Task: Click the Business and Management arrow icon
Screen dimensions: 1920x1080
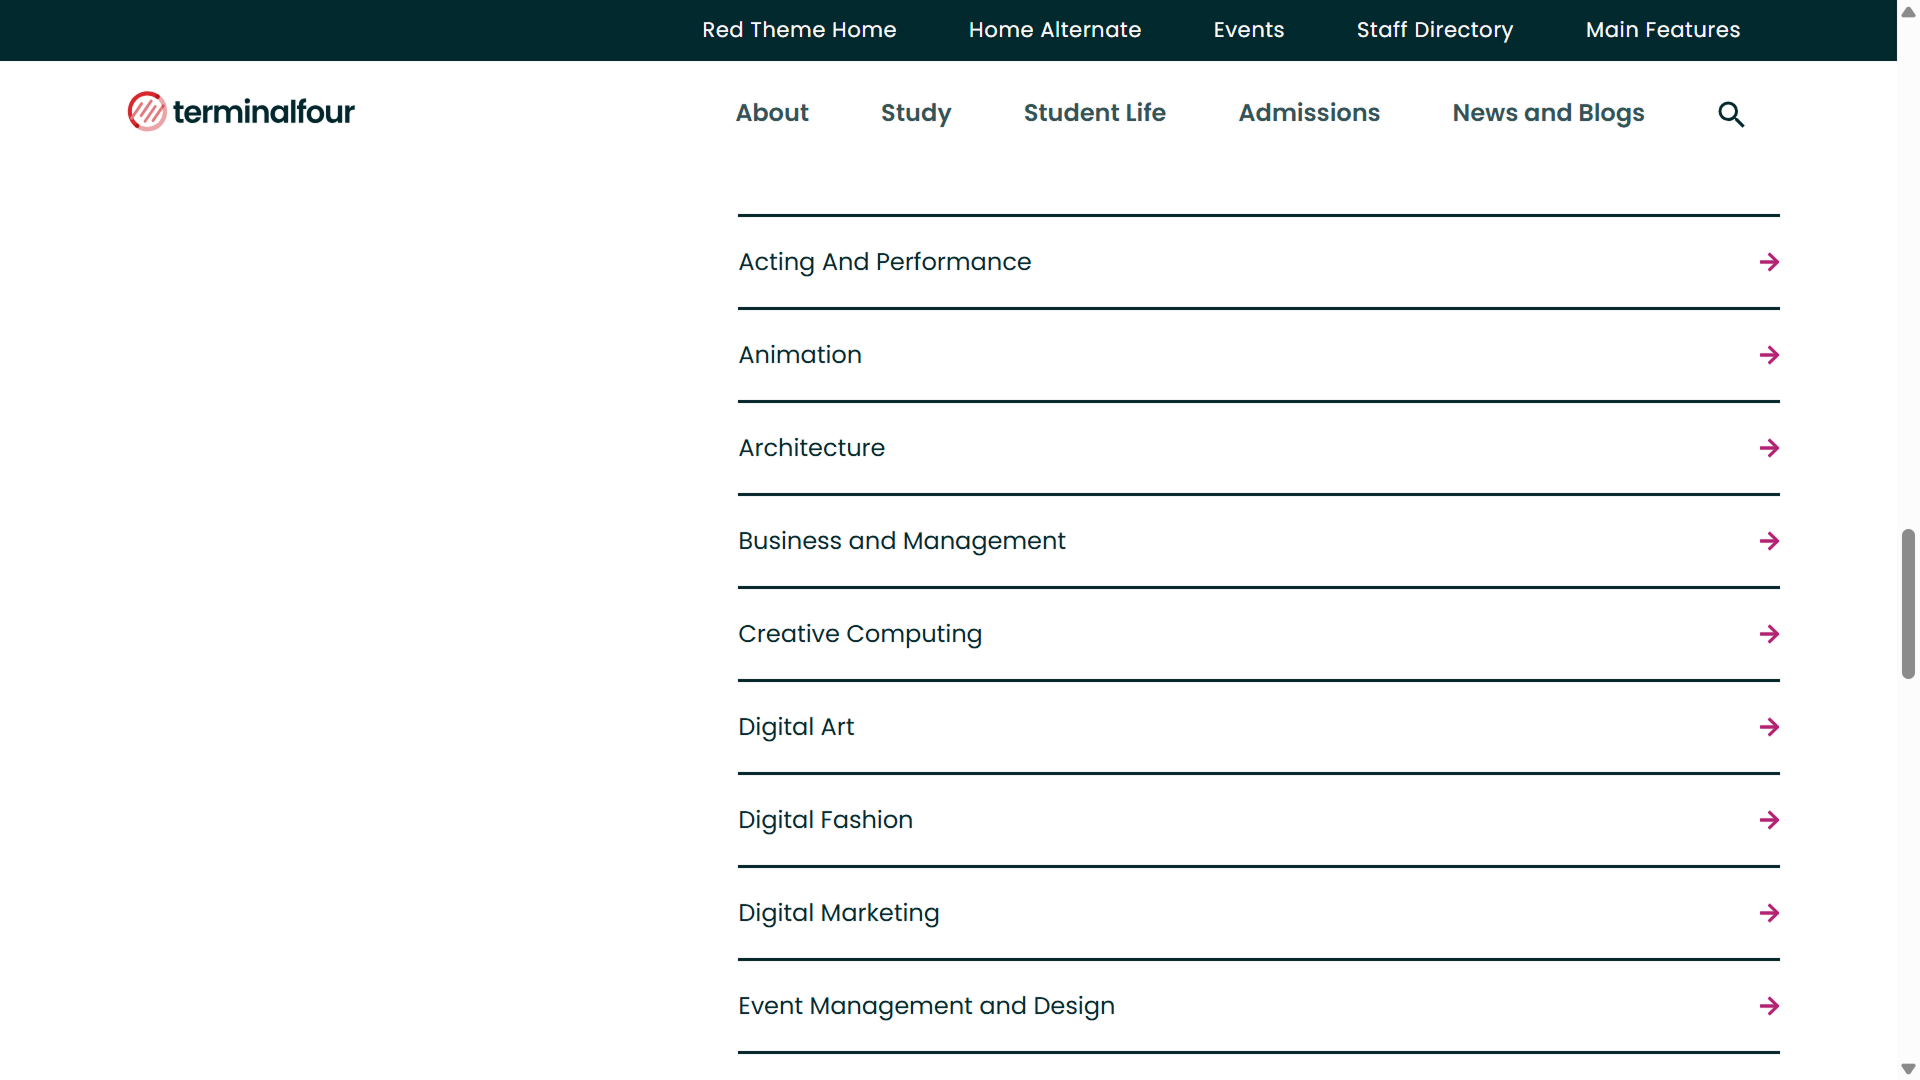Action: (1769, 541)
